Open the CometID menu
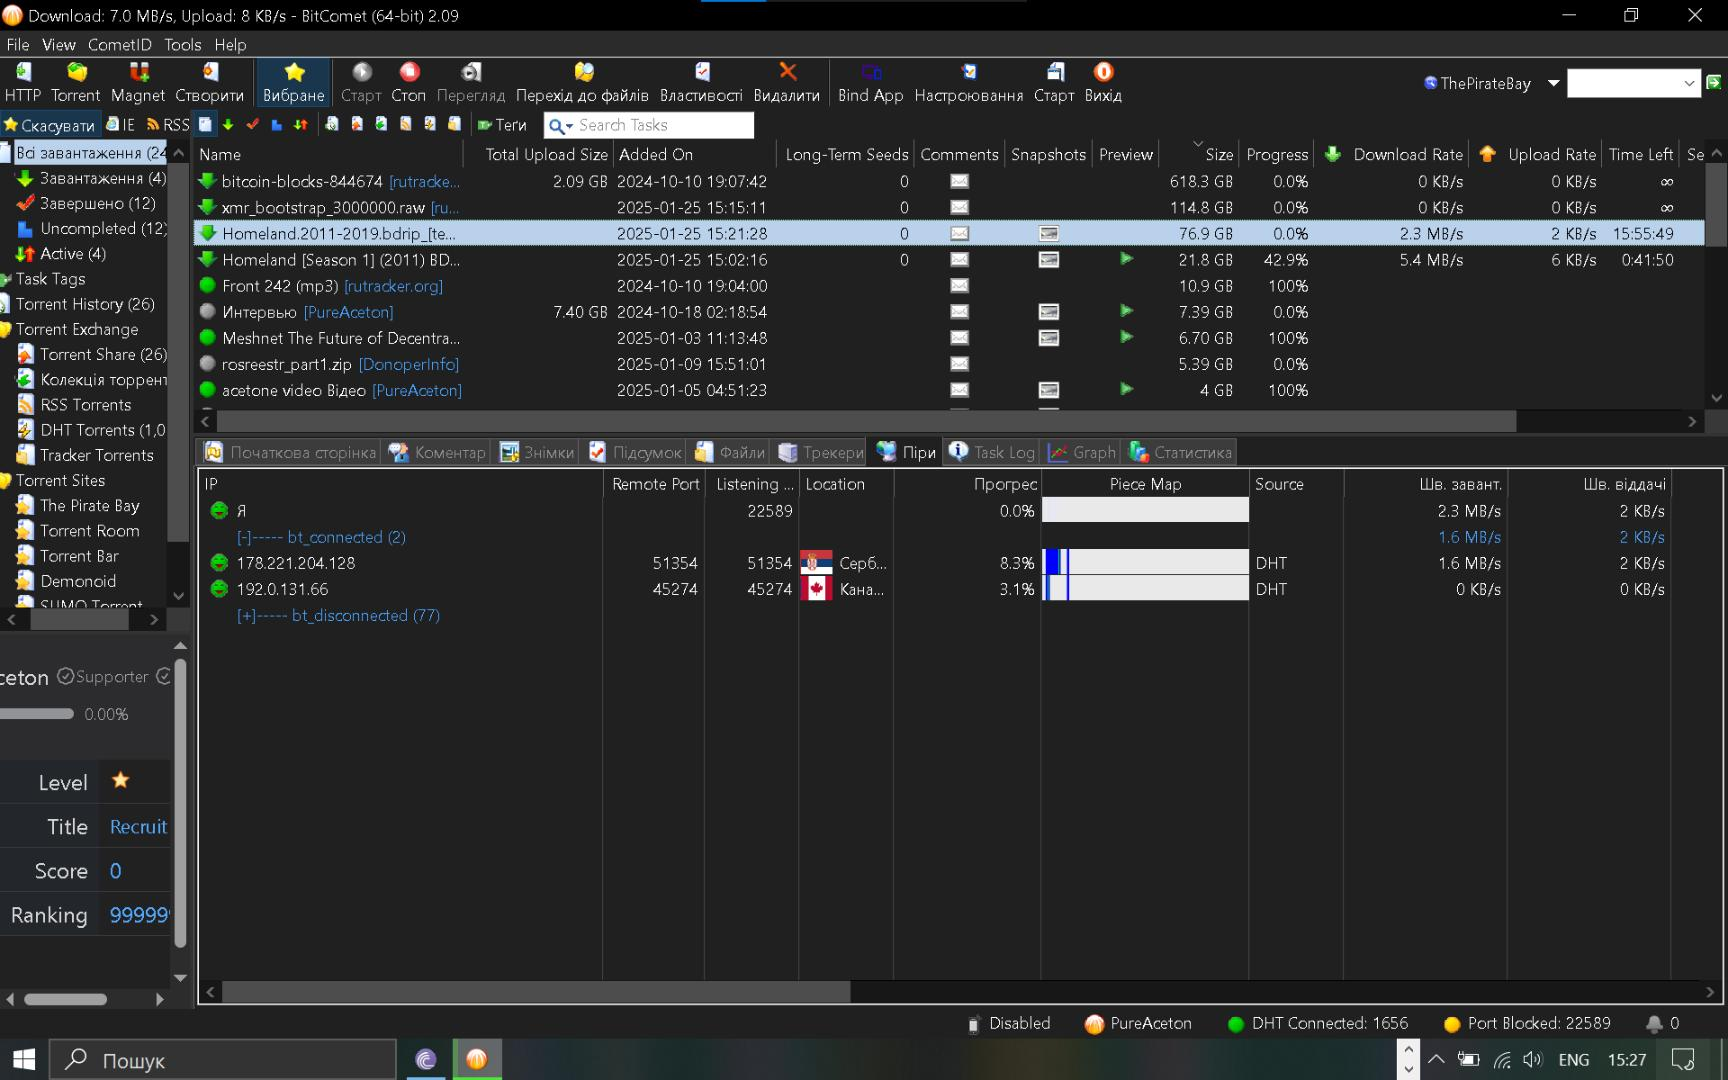The height and width of the screenshot is (1080, 1728). (x=120, y=45)
